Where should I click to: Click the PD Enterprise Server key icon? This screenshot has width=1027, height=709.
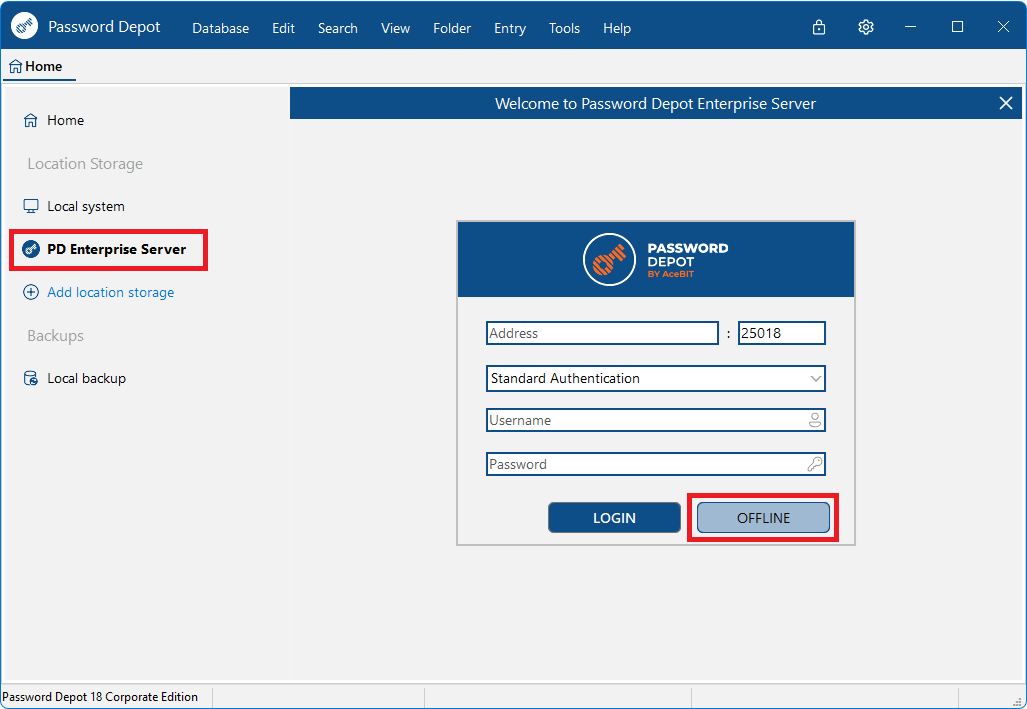31,249
